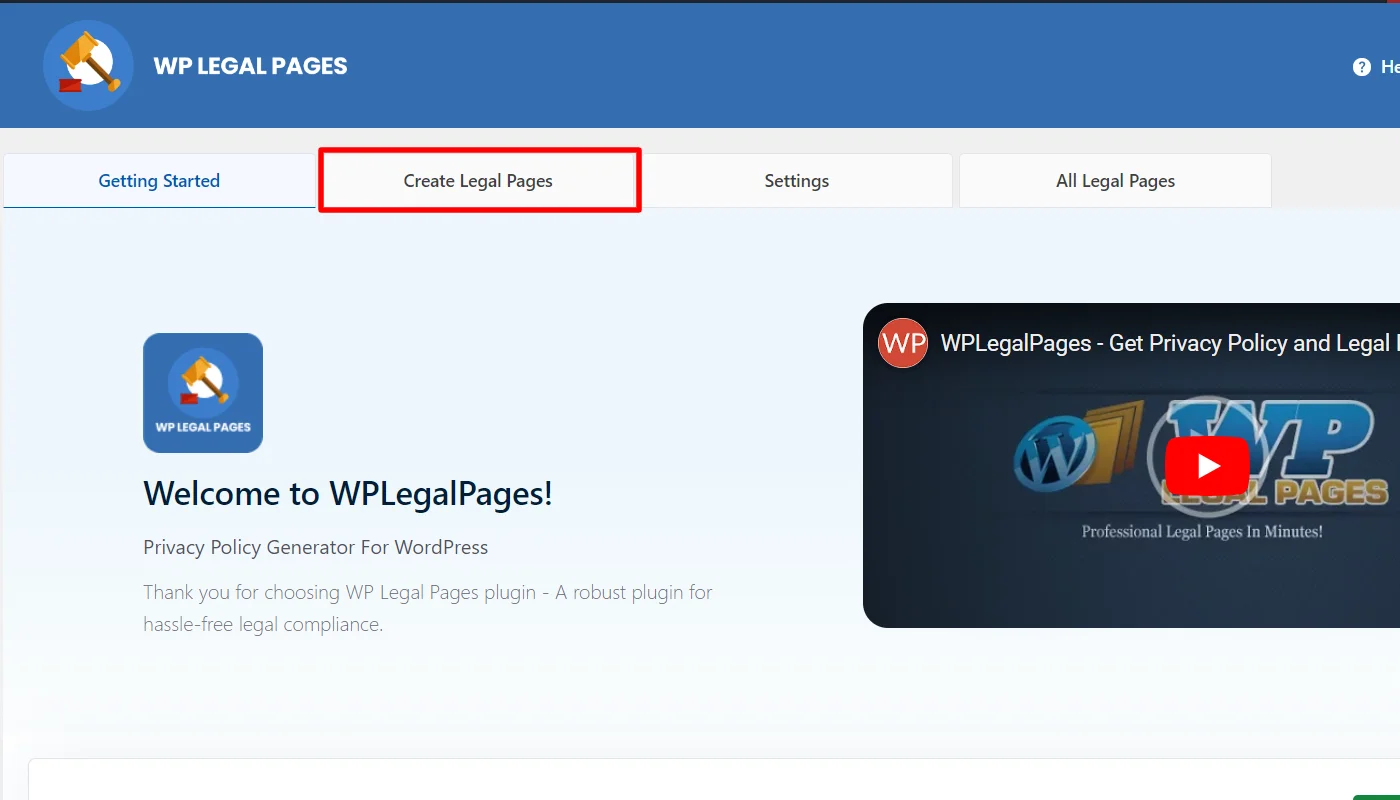Click the gavel graphic on the plugin logo
This screenshot has height=800, width=1400.
coord(203,380)
